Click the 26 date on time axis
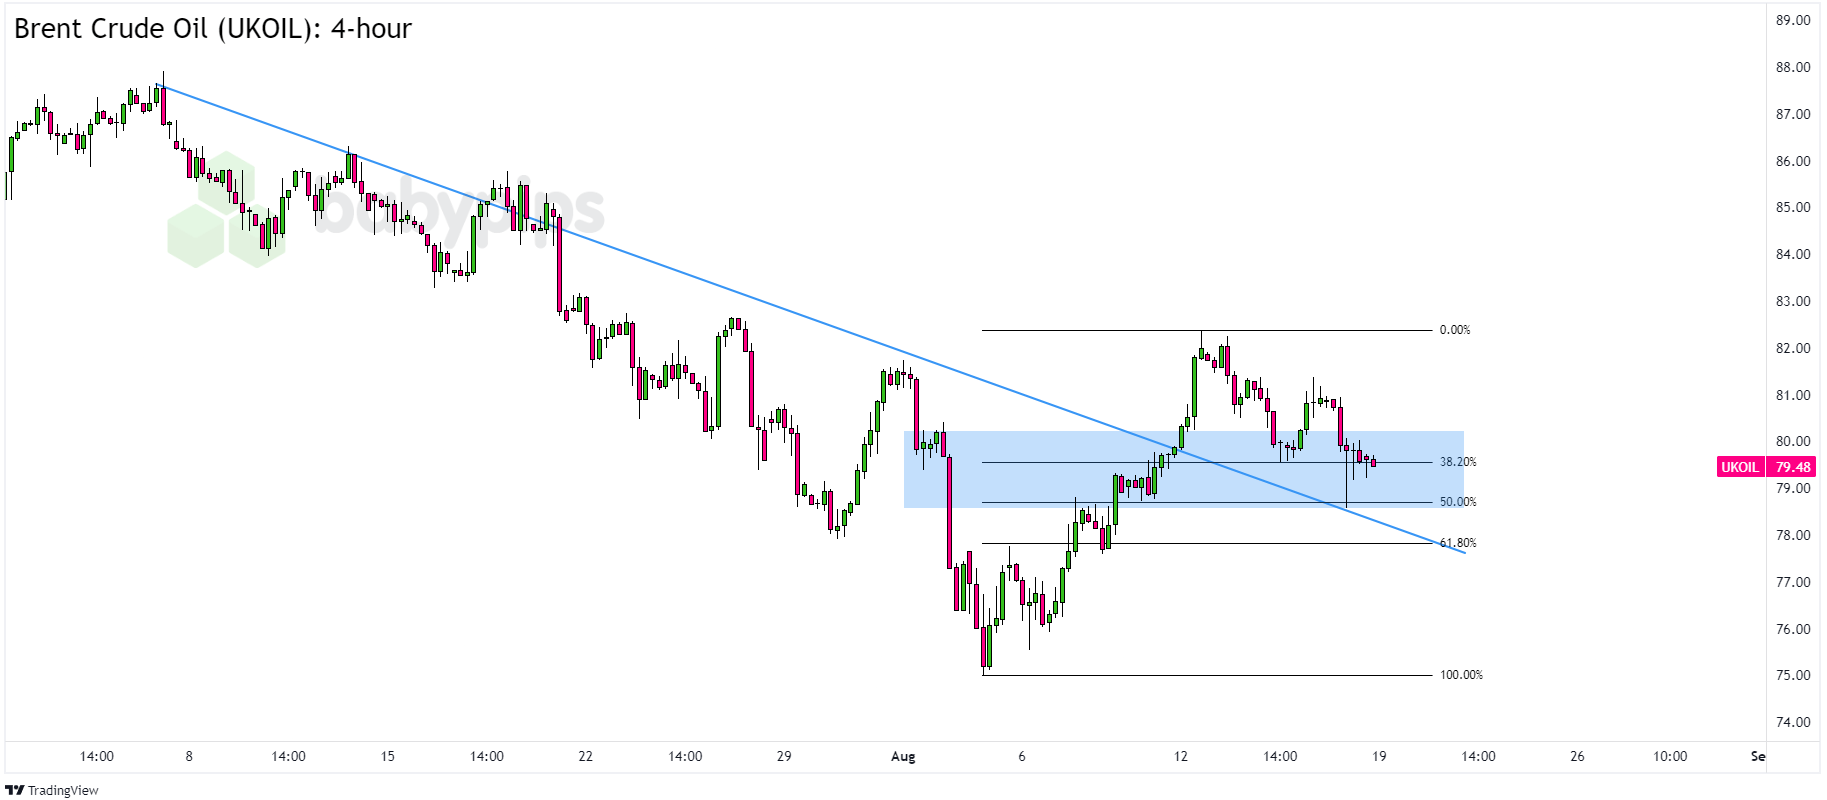Viewport: 1827px width, 800px height. [x=1577, y=756]
